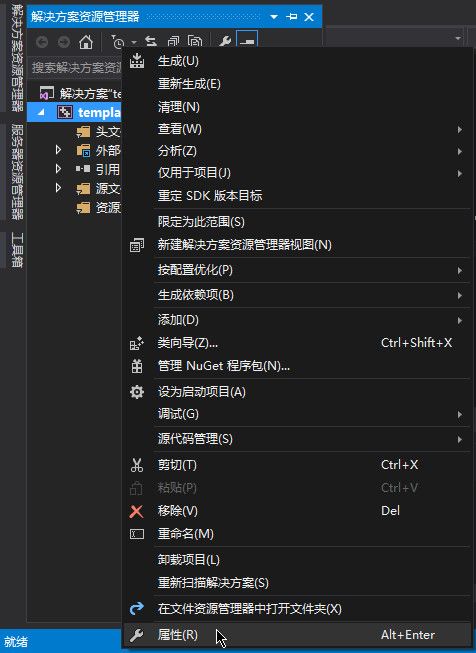476x653 pixels.
Task: Click the search solution explorer field
Action: pyautogui.click(x=76, y=67)
